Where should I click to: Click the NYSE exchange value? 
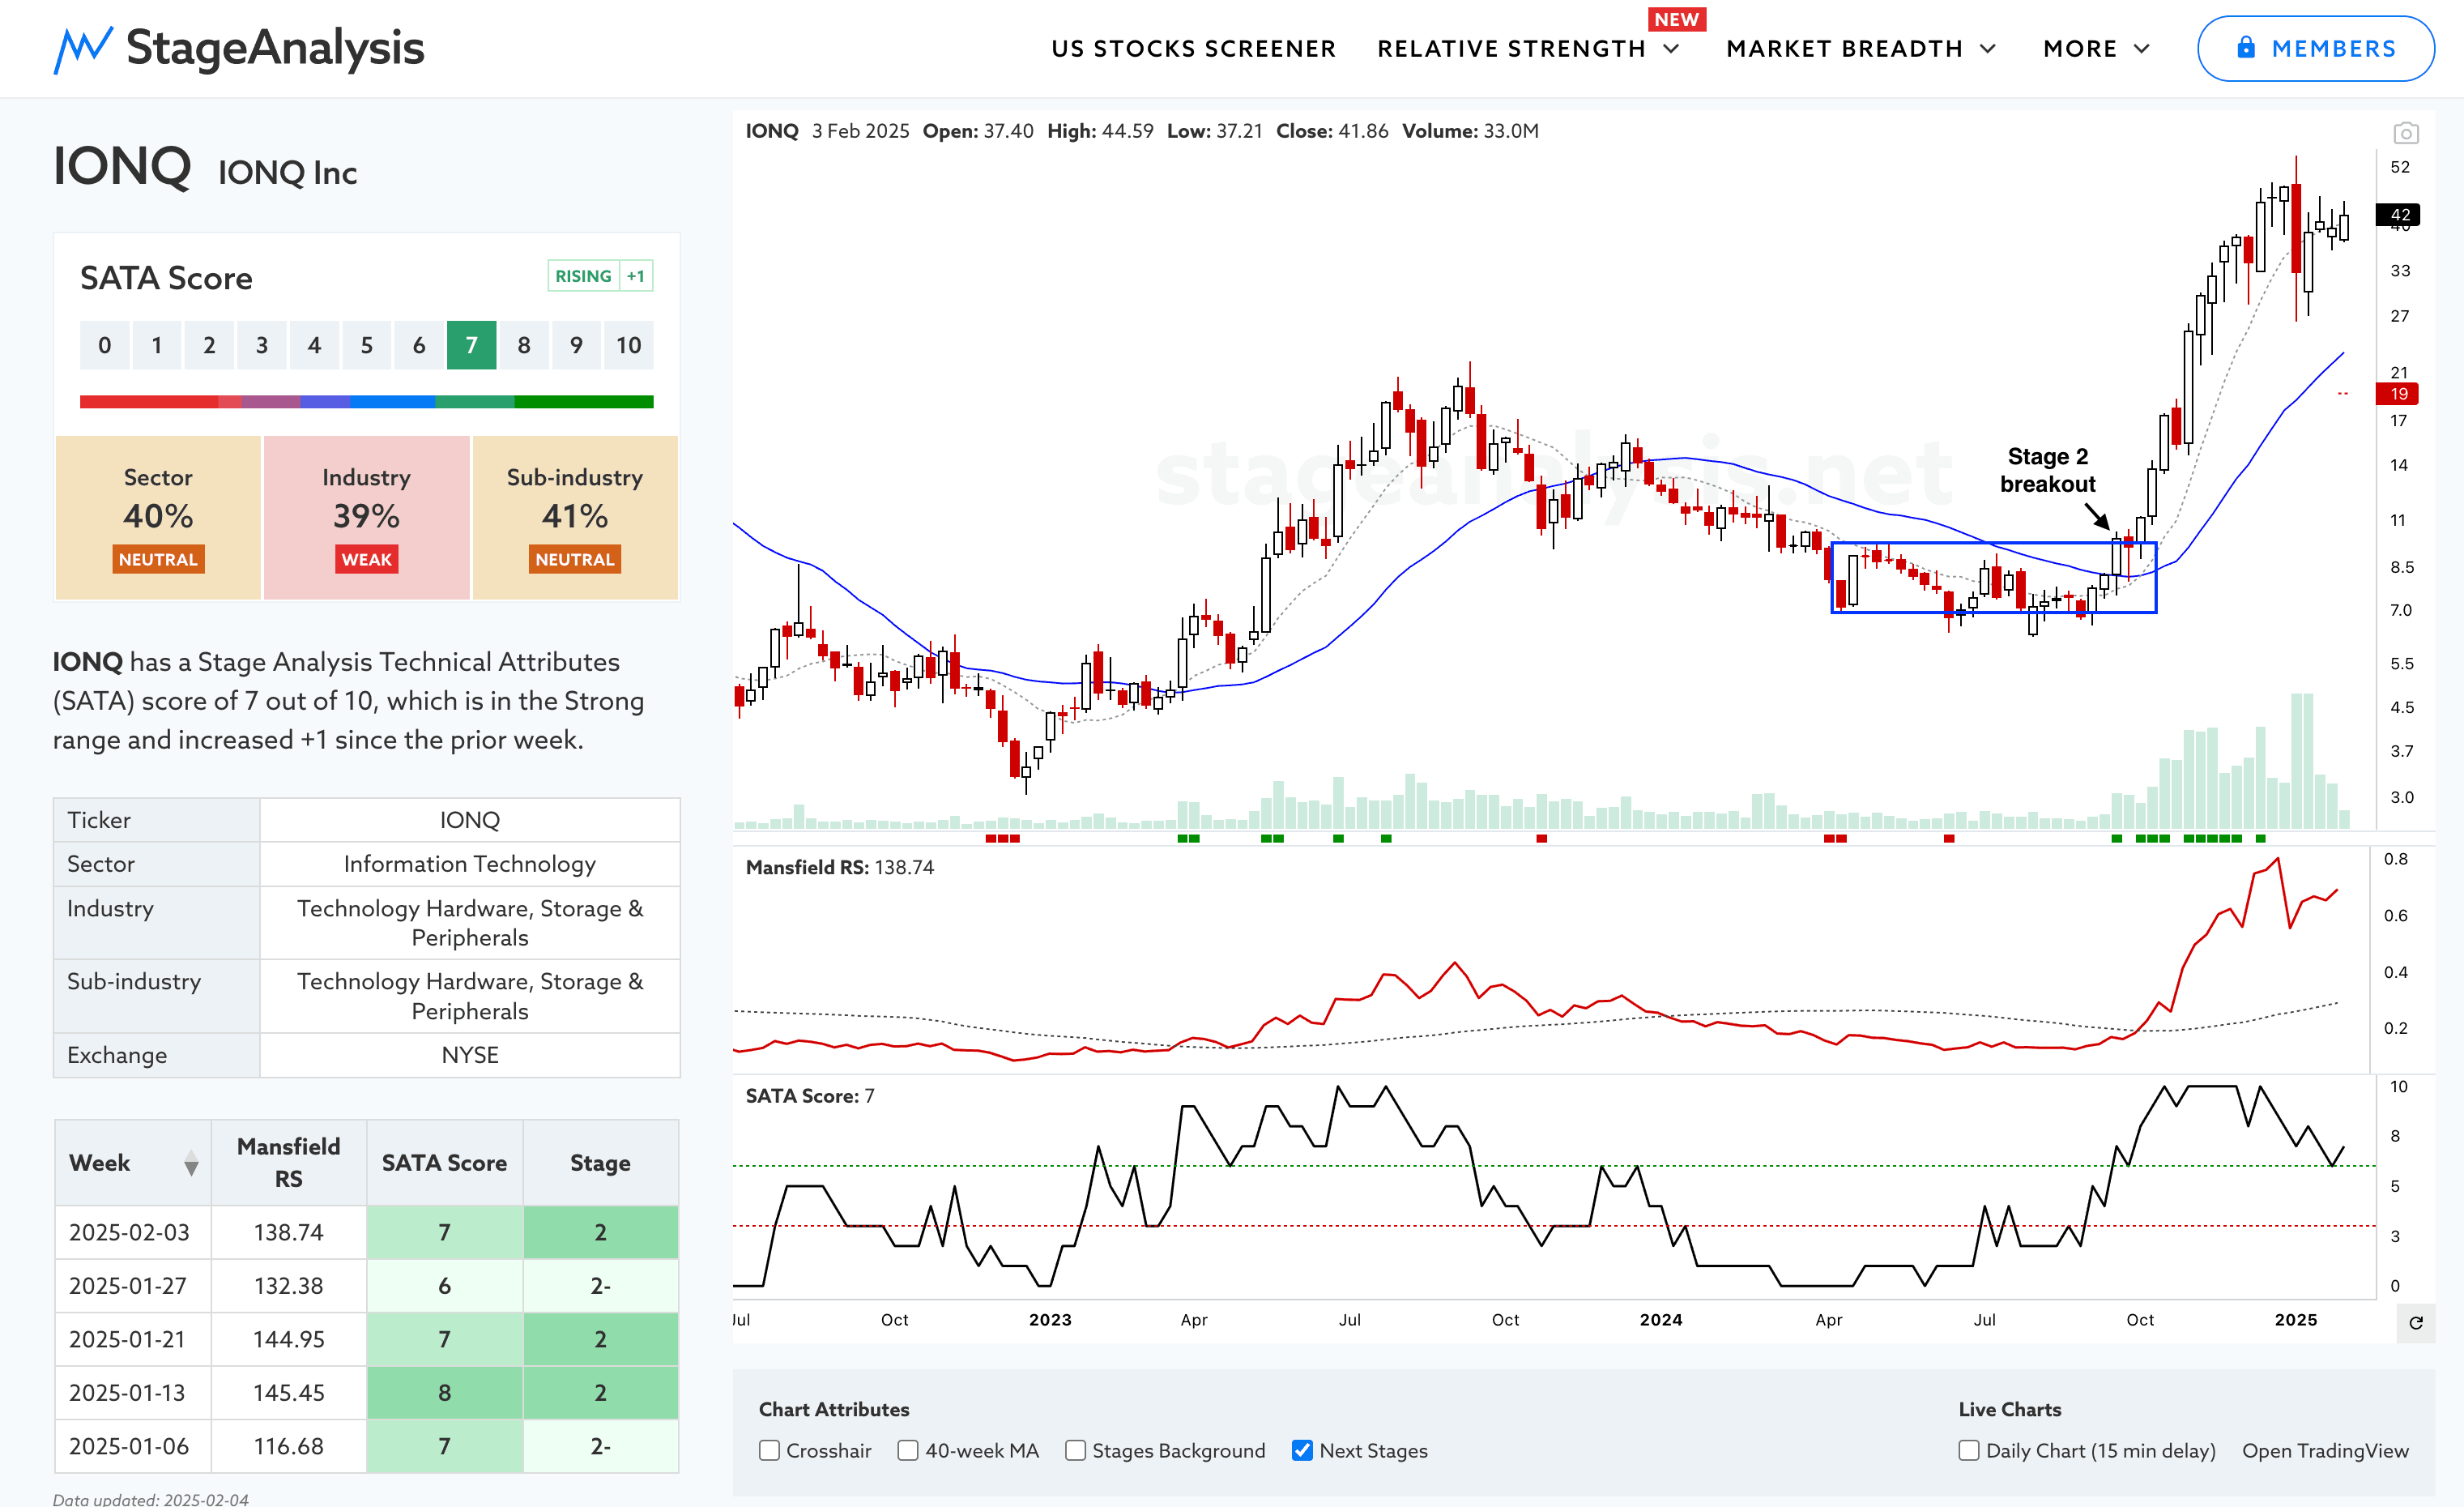(x=470, y=1055)
